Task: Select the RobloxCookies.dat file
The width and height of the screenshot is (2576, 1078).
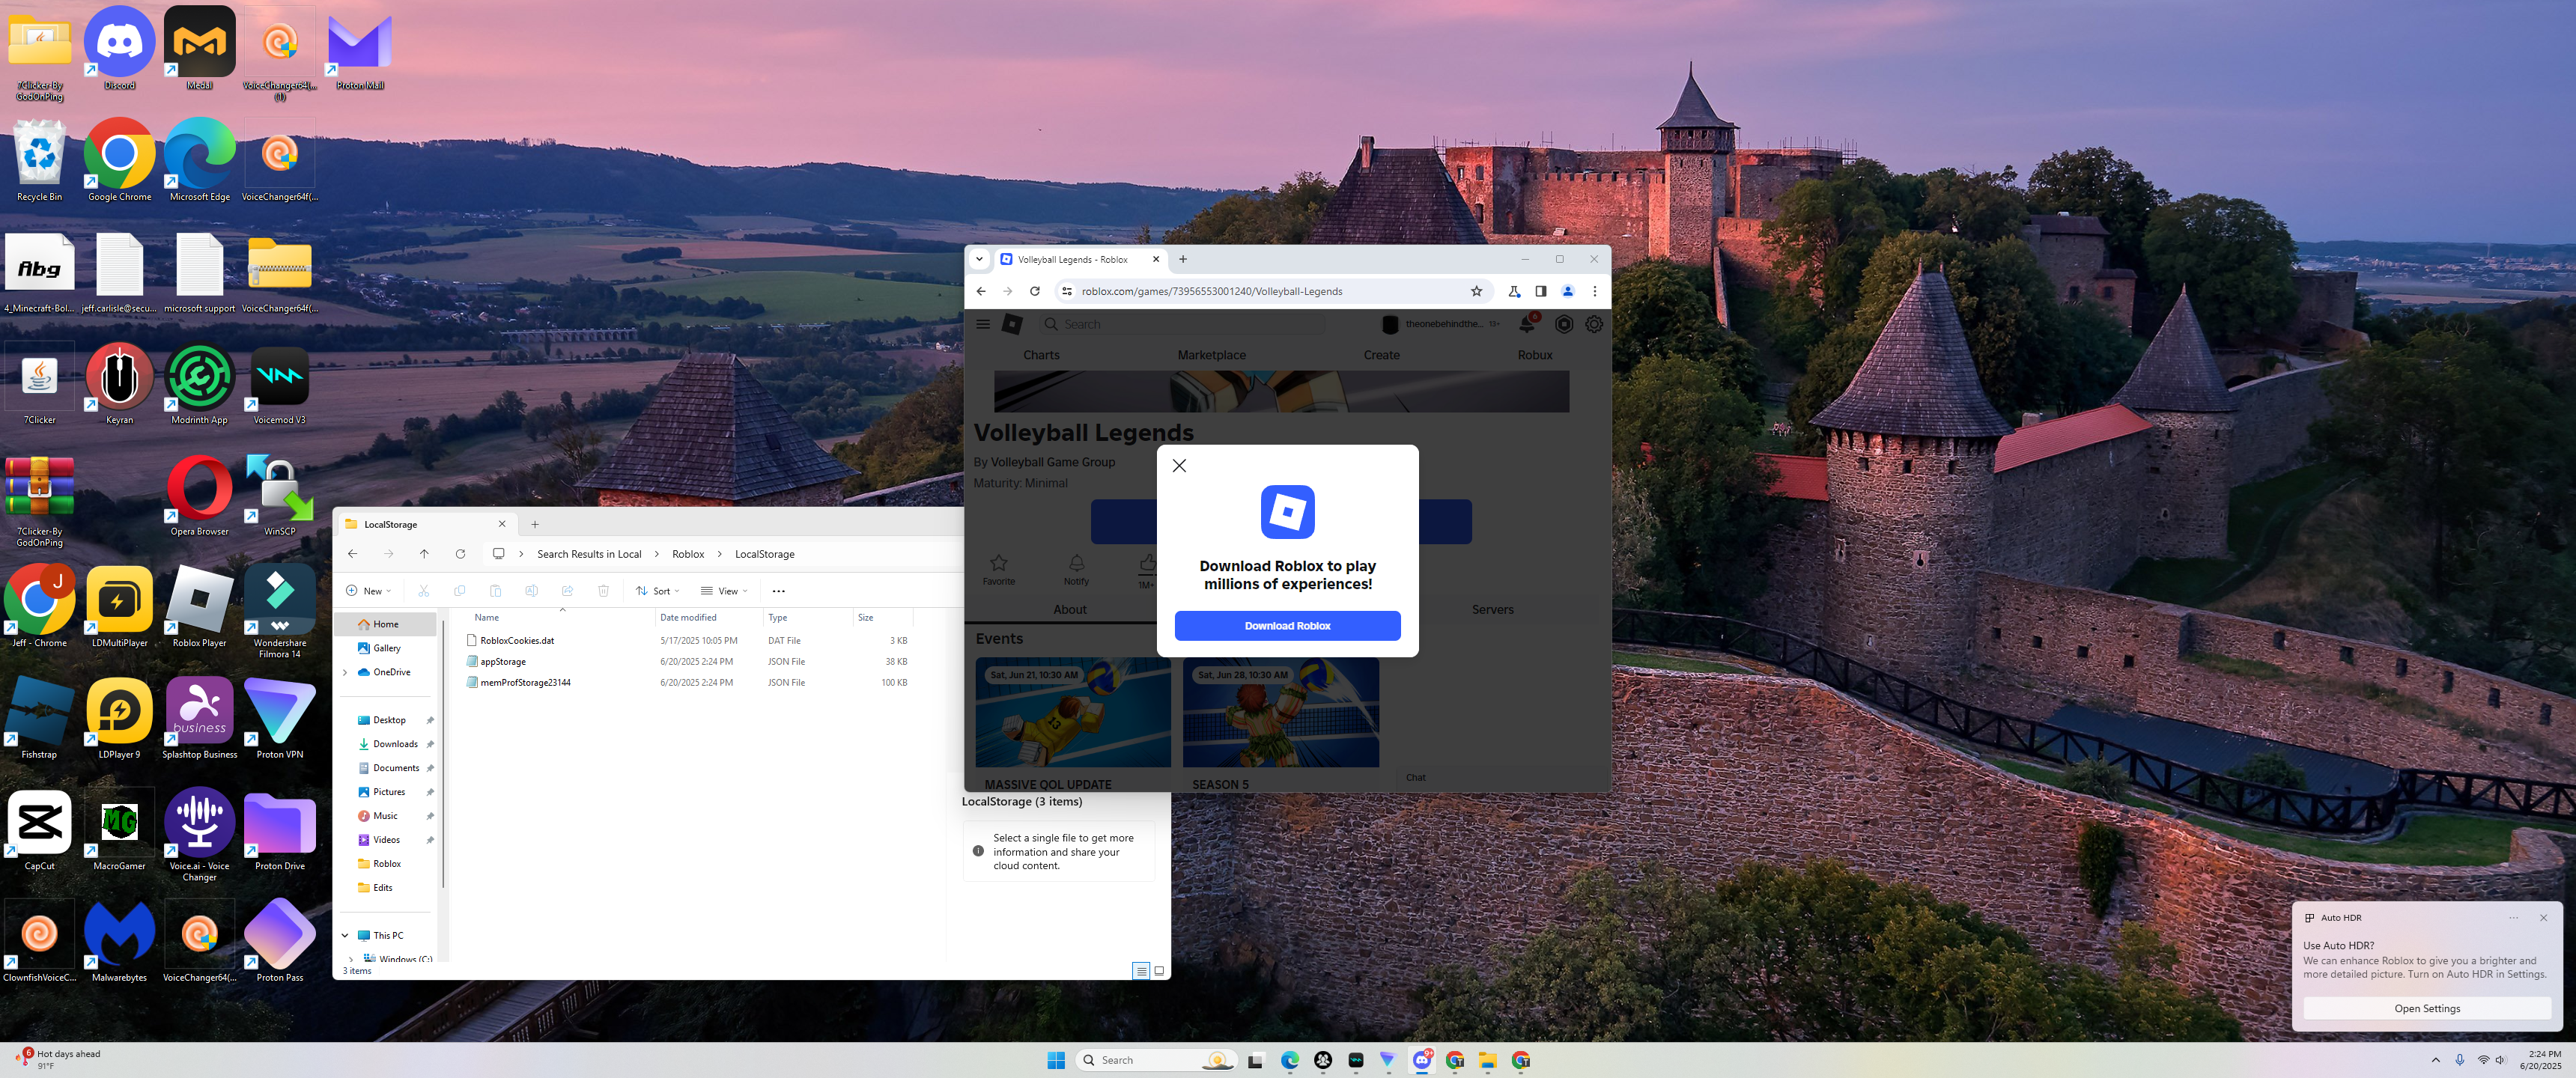Action: click(517, 641)
